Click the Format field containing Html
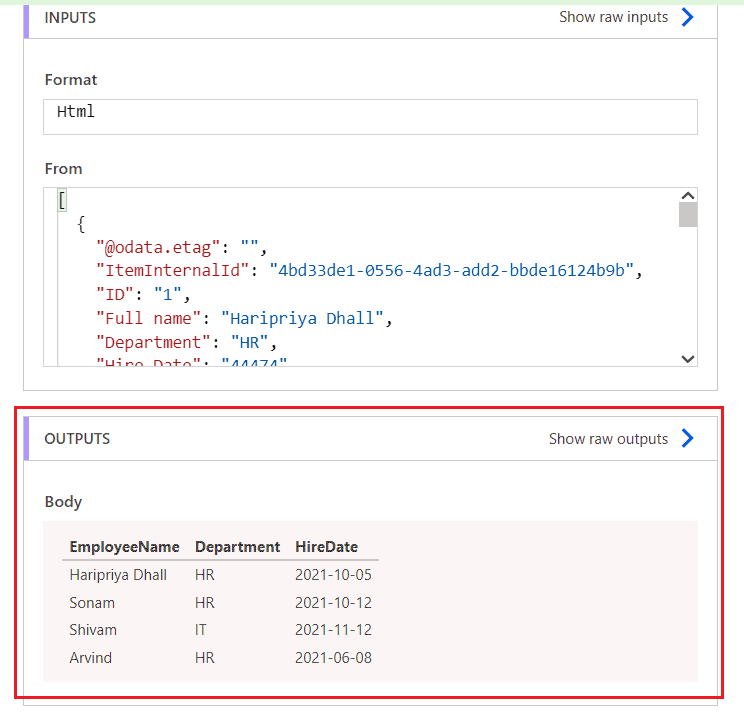This screenshot has height=728, width=744. (370, 117)
